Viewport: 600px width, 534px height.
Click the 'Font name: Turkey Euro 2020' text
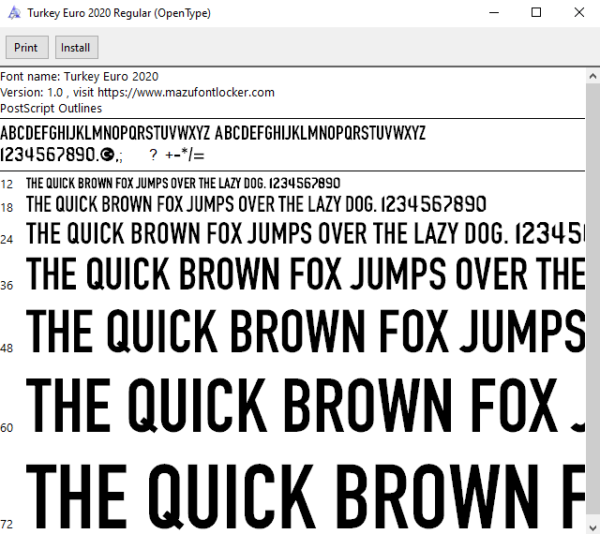(x=79, y=77)
